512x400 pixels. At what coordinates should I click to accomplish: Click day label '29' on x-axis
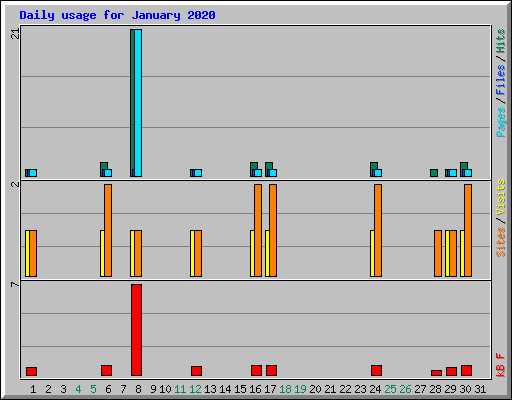coord(450,389)
